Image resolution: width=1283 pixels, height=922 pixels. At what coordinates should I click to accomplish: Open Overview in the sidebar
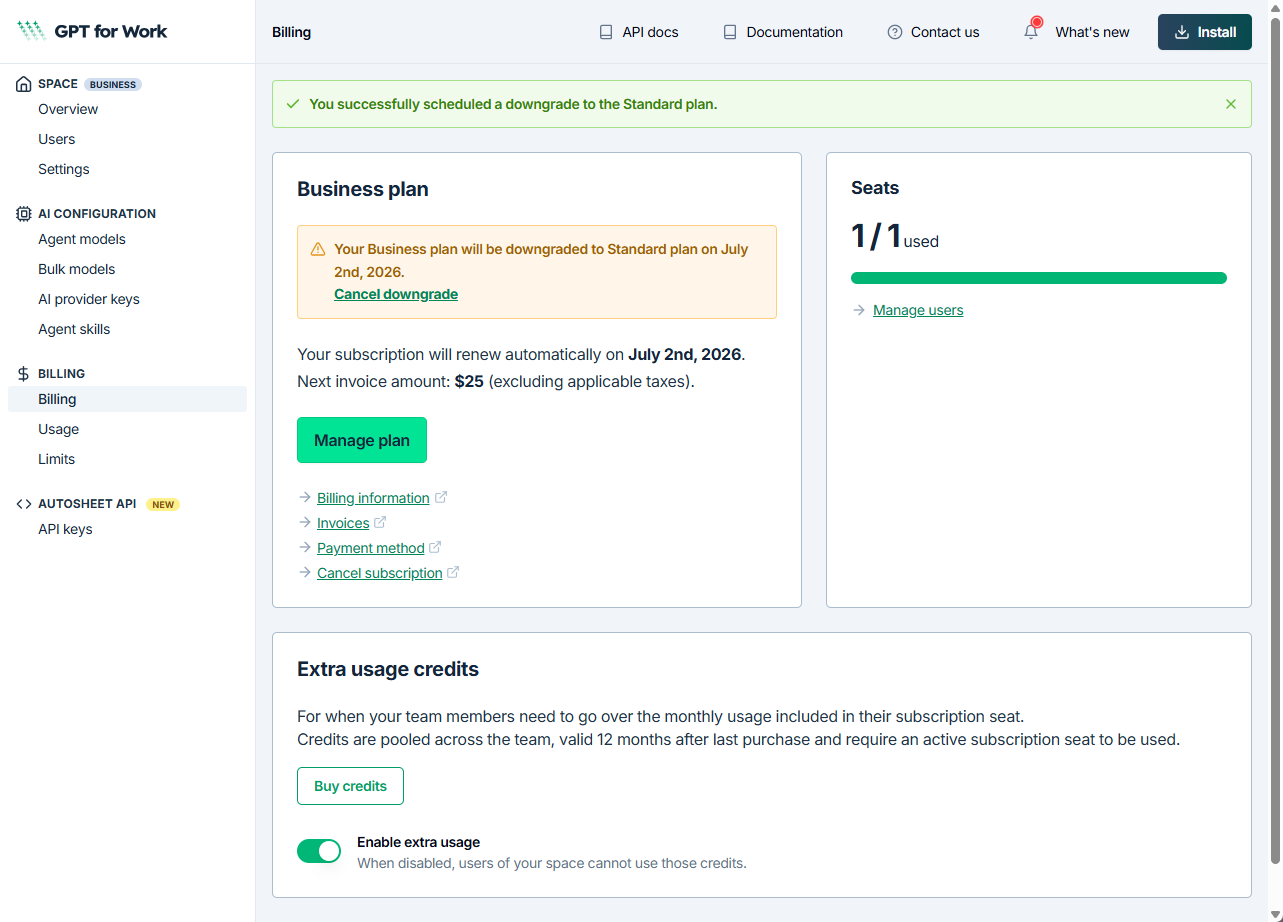68,109
